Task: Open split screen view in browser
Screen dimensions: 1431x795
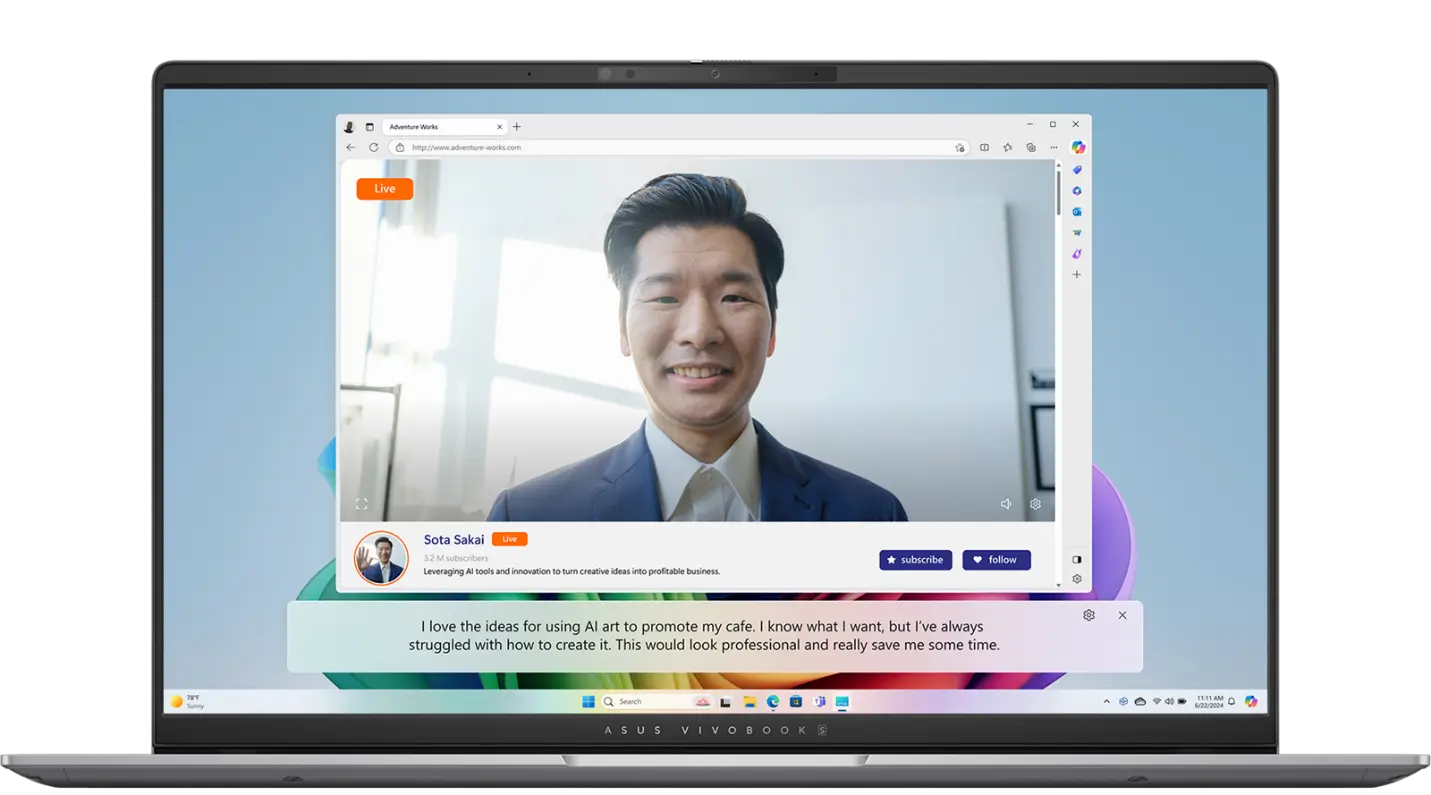Action: tap(984, 147)
